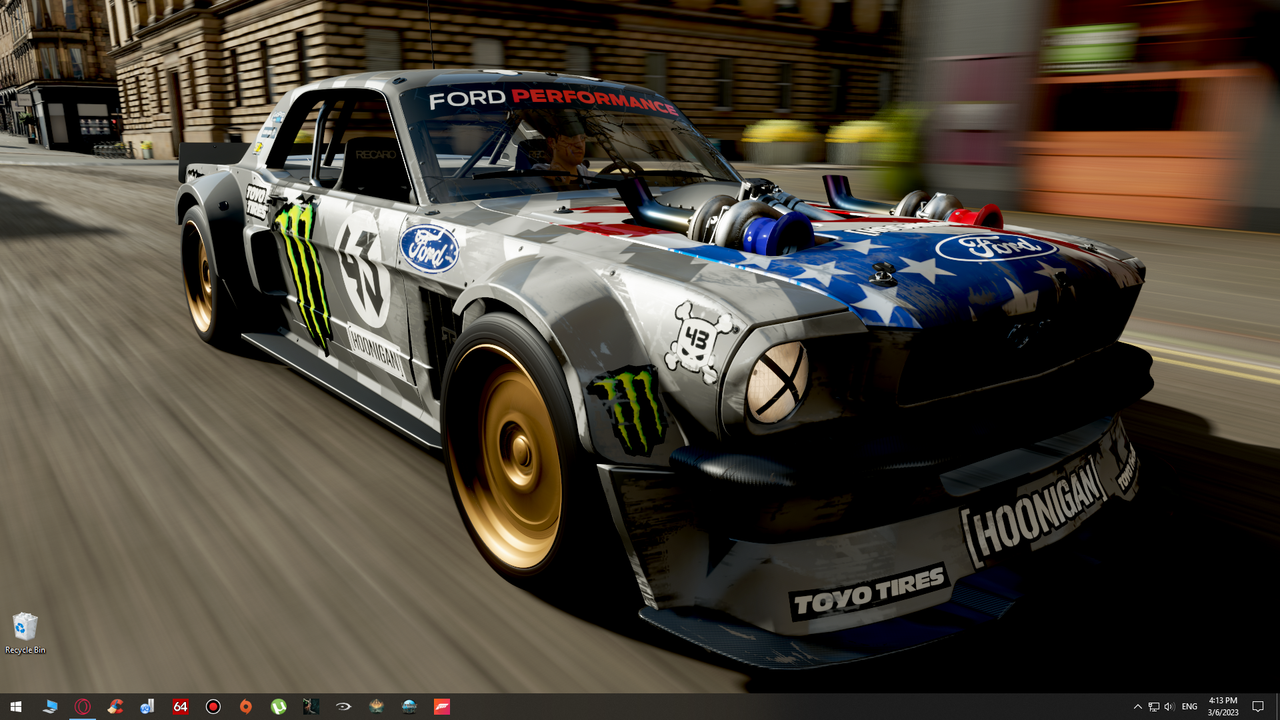Open the gold crest game icon in taskbar
The width and height of the screenshot is (1280, 720).
point(376,706)
